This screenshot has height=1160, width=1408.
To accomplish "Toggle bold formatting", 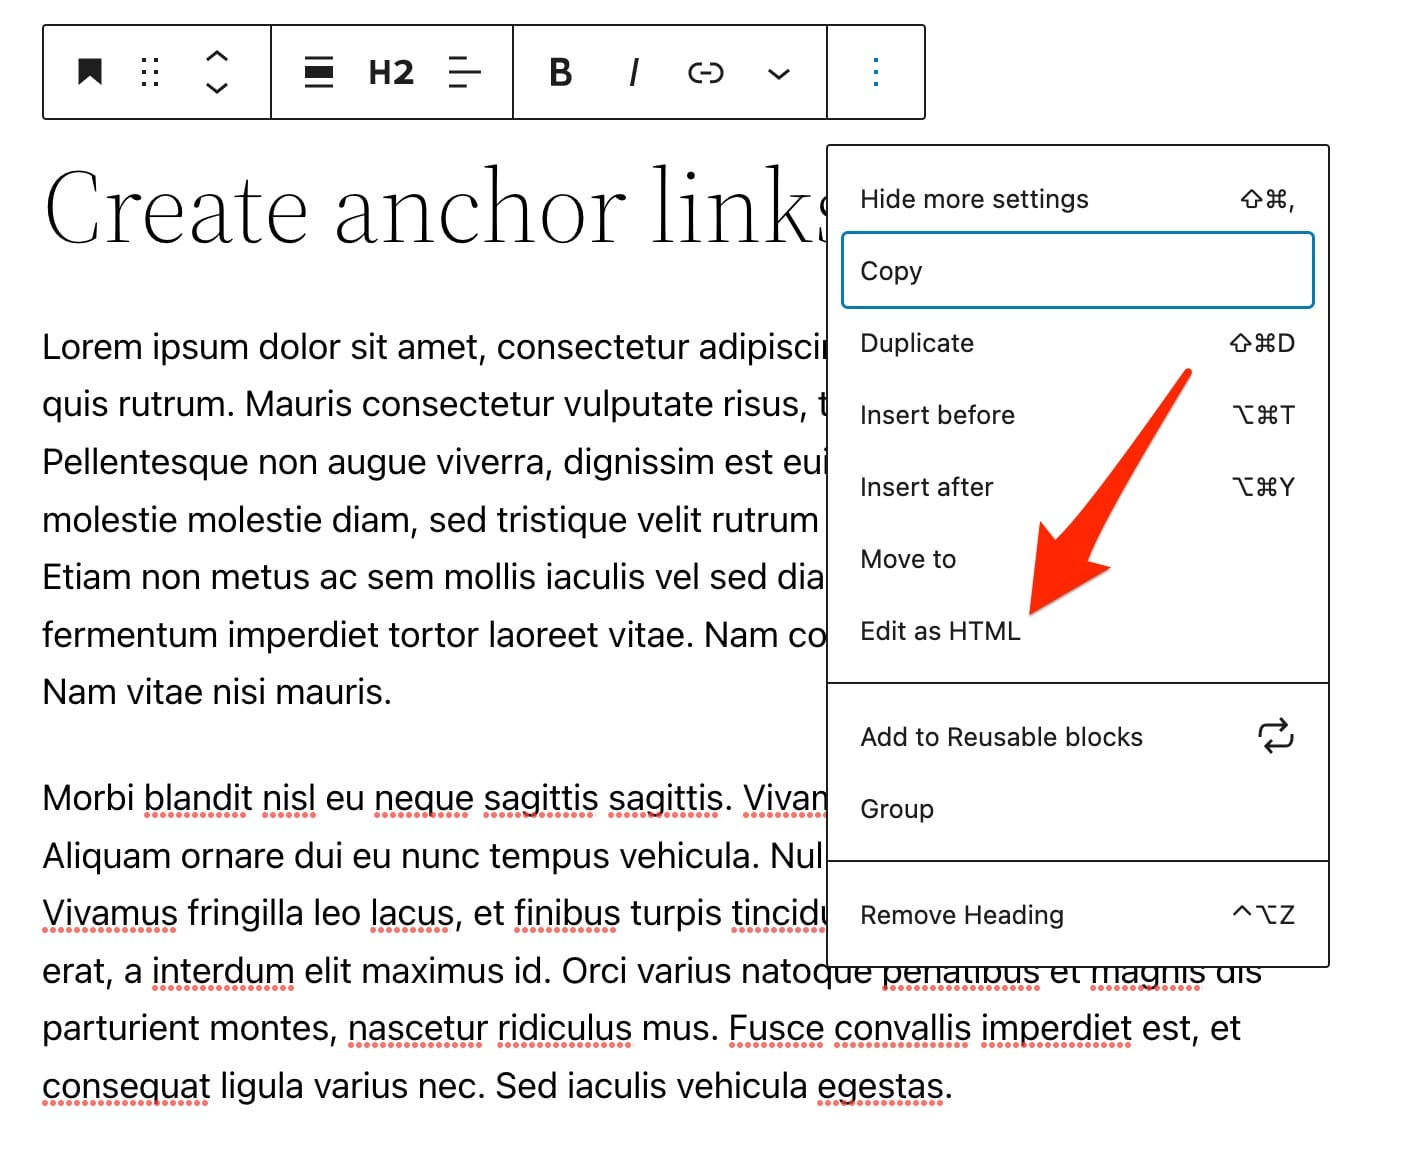I will pos(561,72).
